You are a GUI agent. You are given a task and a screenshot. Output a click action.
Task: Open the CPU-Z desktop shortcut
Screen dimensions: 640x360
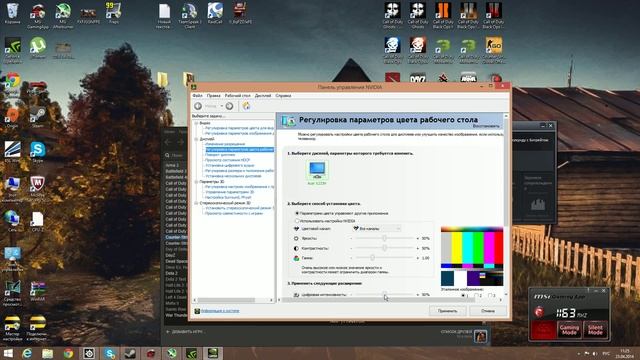click(x=38, y=222)
